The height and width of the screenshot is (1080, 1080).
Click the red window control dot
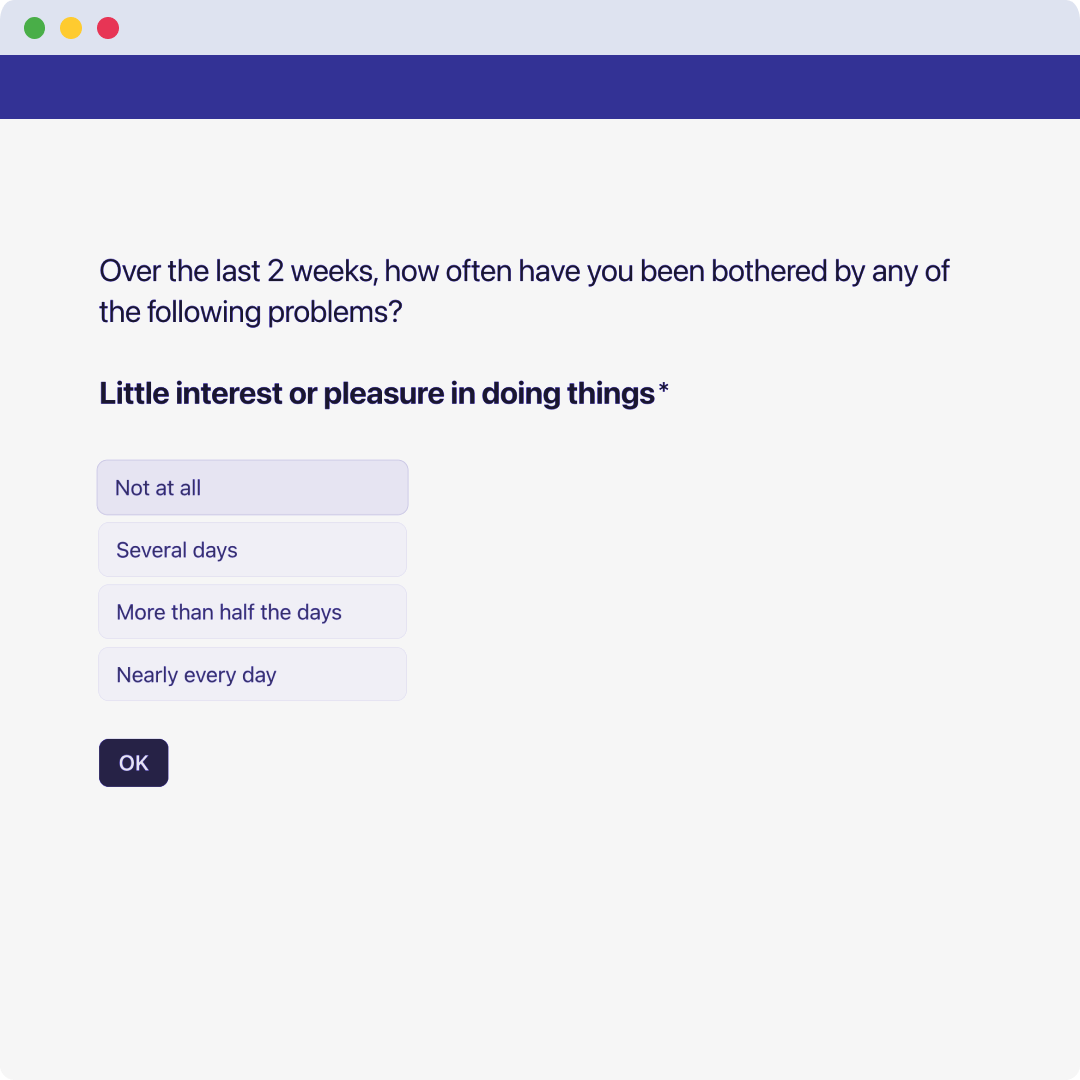coord(108,28)
